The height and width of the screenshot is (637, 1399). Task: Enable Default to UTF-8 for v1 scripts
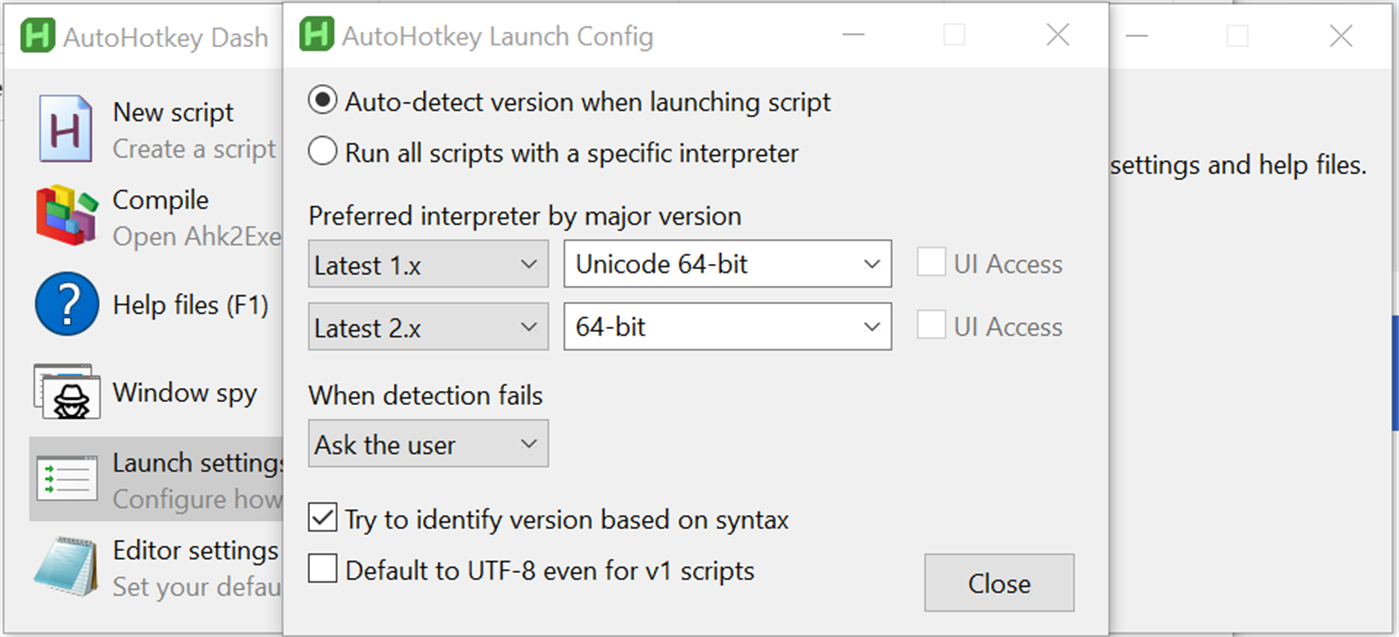[322, 568]
